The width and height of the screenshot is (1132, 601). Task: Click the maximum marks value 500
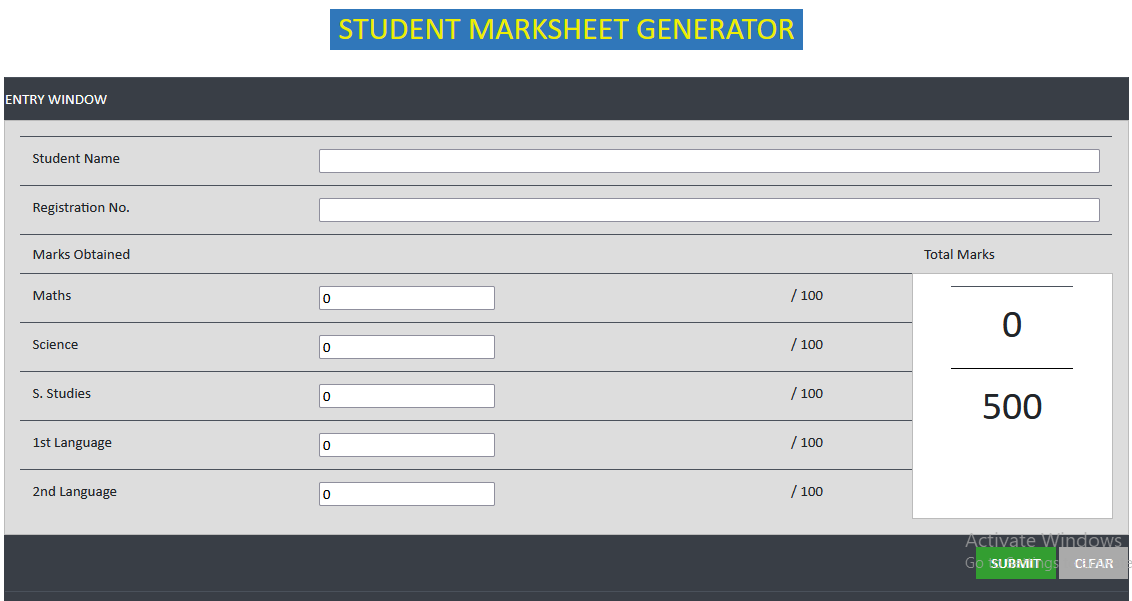pyautogui.click(x=1012, y=407)
